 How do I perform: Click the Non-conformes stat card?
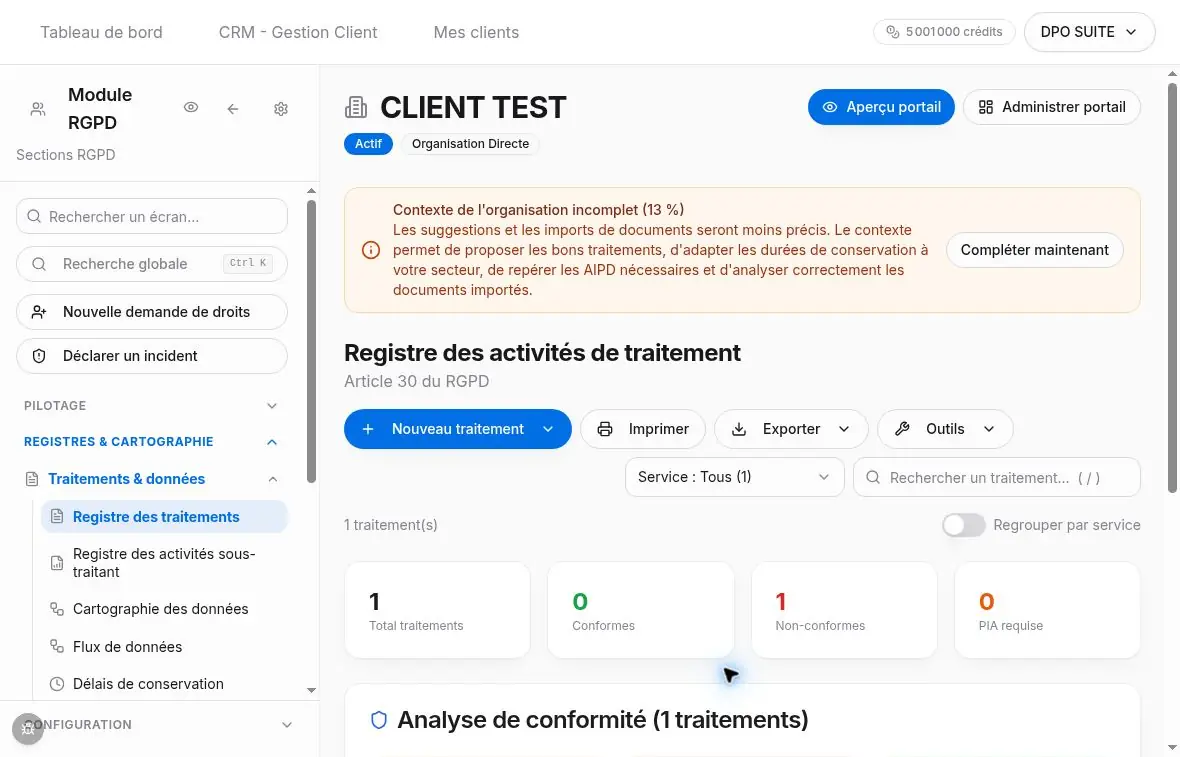[x=844, y=610]
